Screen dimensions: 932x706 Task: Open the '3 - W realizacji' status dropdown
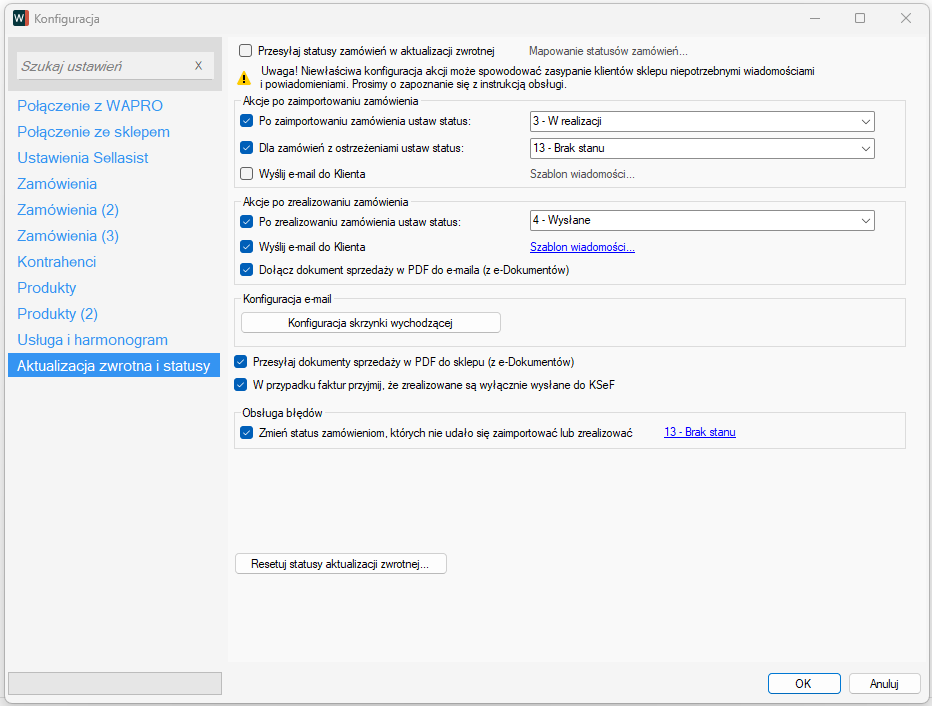[701, 122]
